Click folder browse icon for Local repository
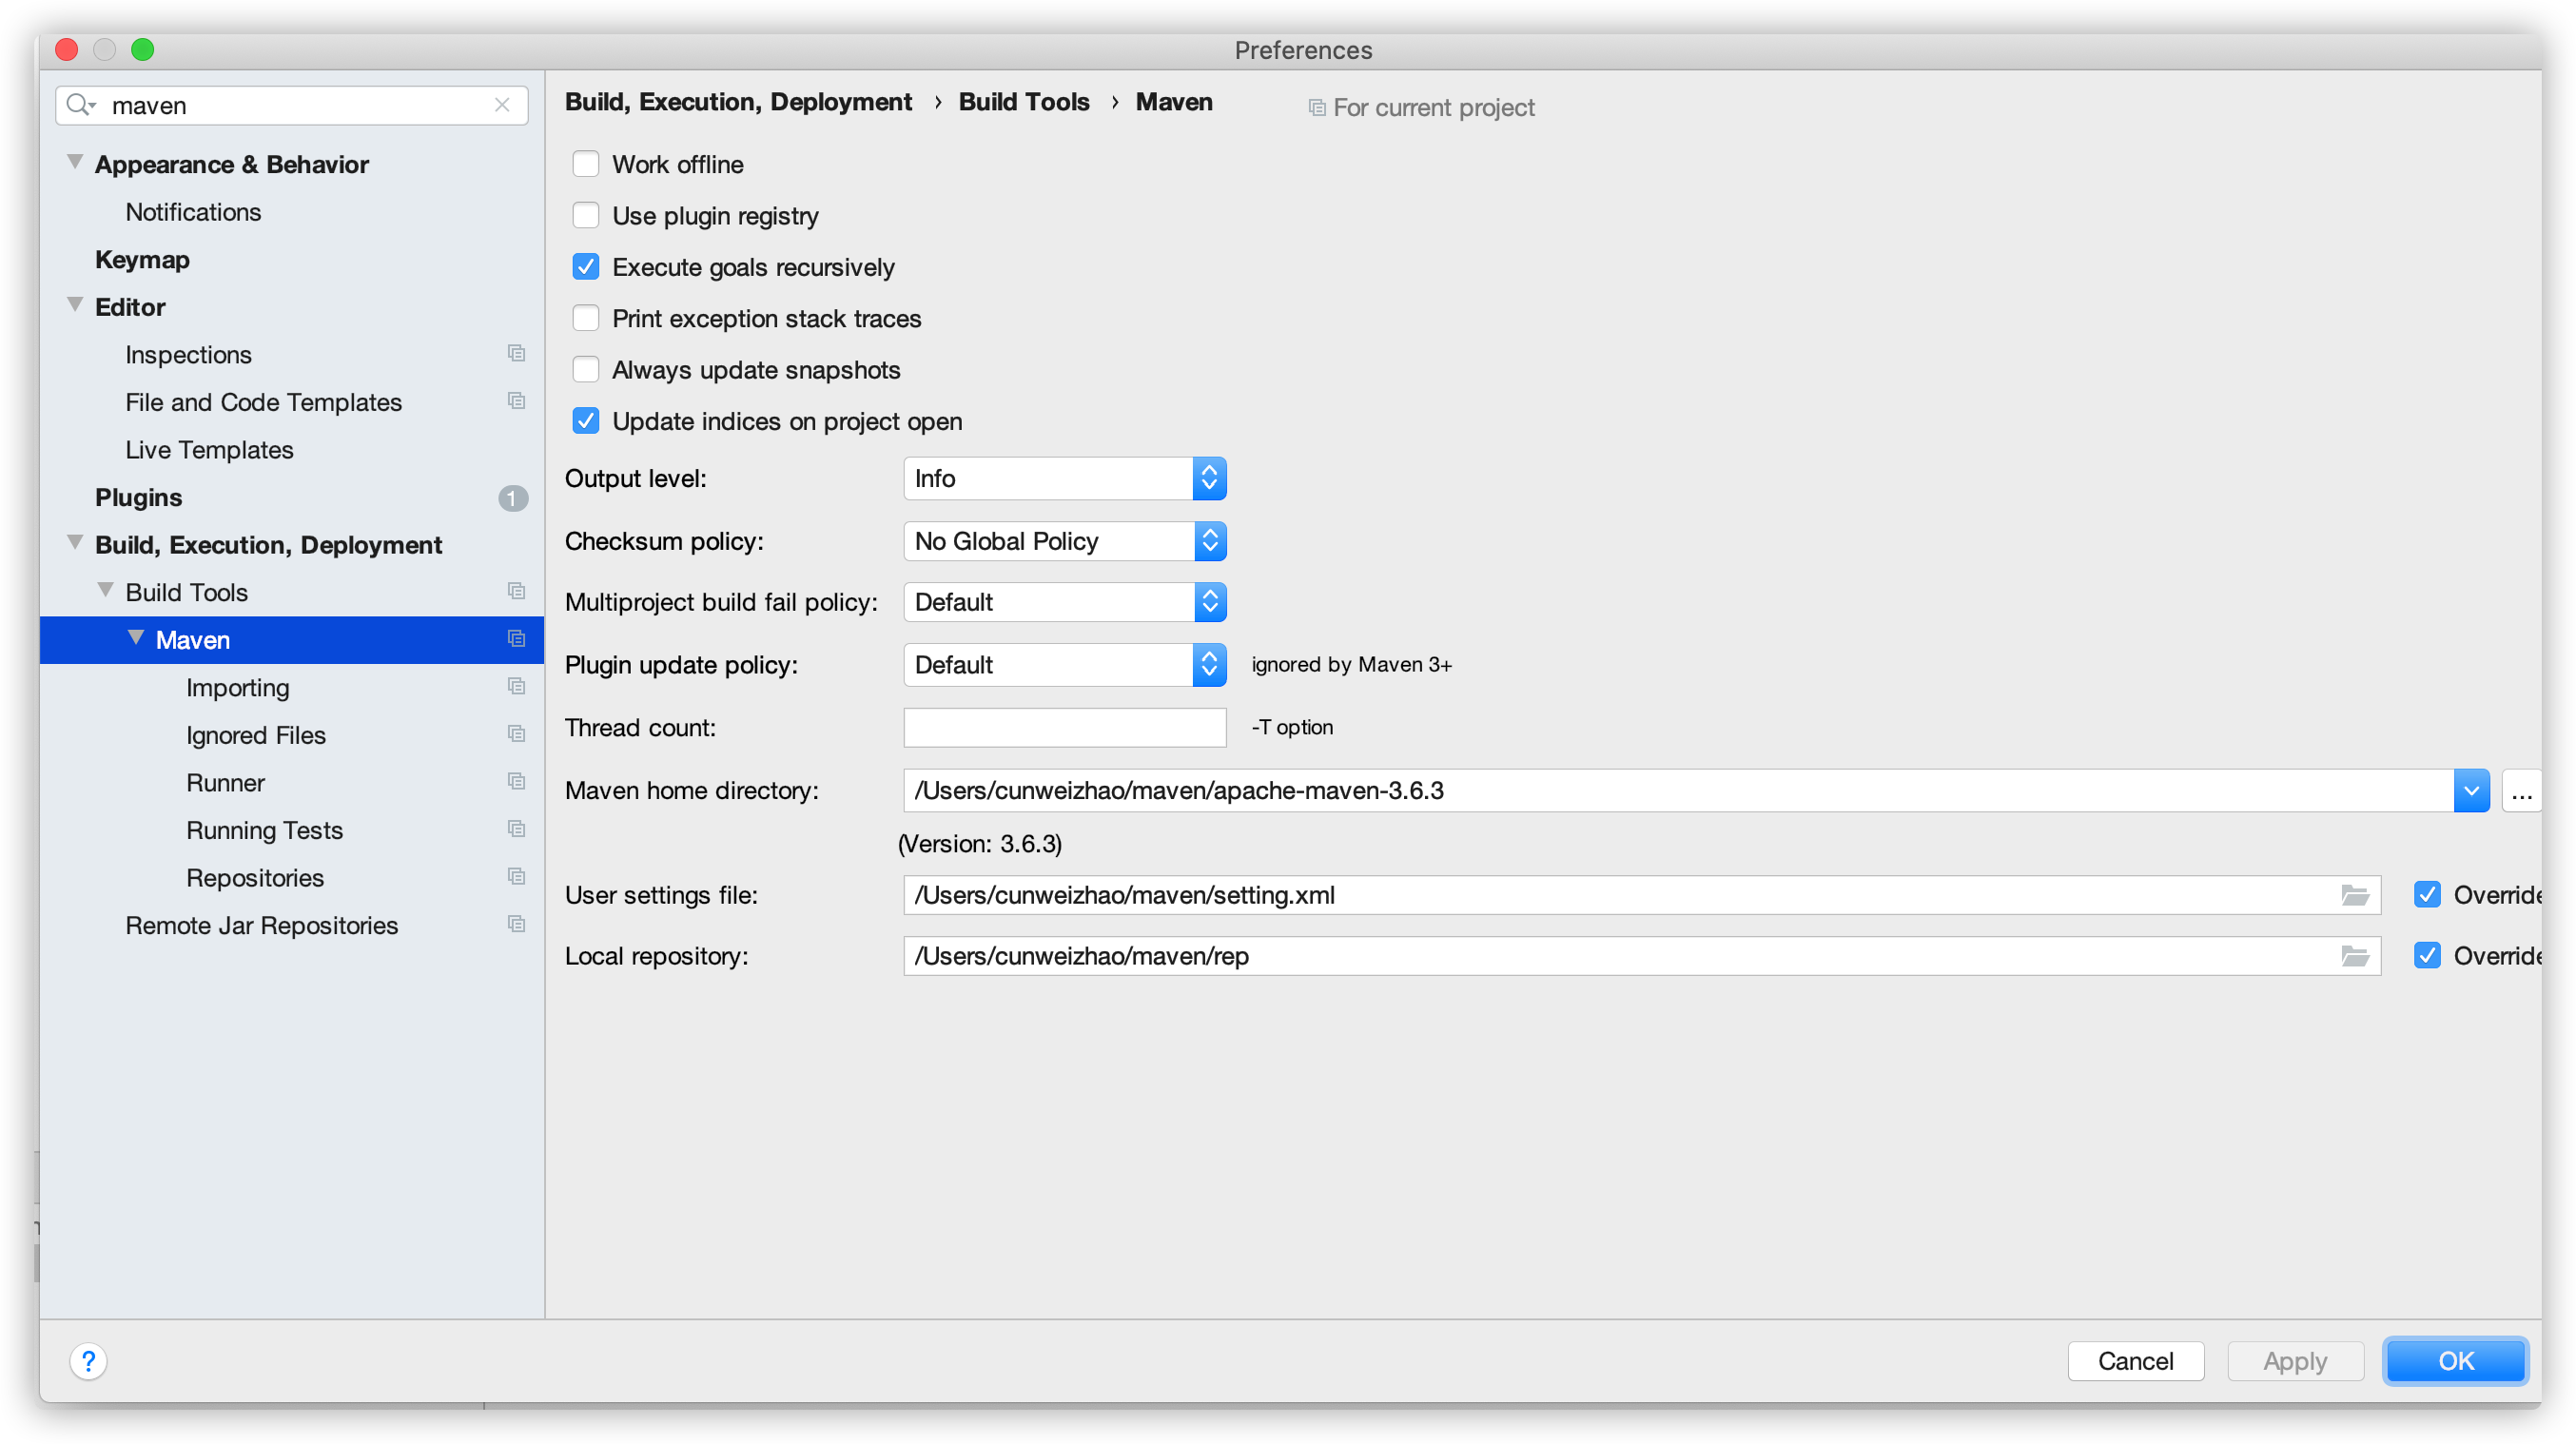The height and width of the screenshot is (1444, 2576). pyautogui.click(x=2354, y=956)
